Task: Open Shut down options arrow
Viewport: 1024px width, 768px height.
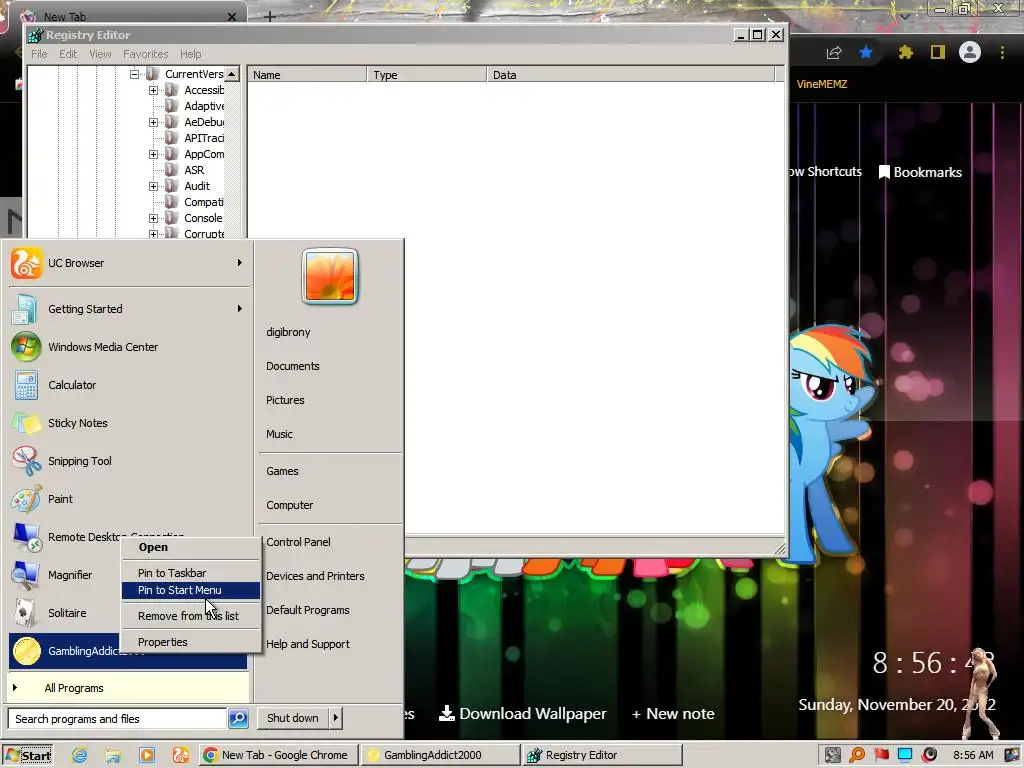Action: click(336, 718)
